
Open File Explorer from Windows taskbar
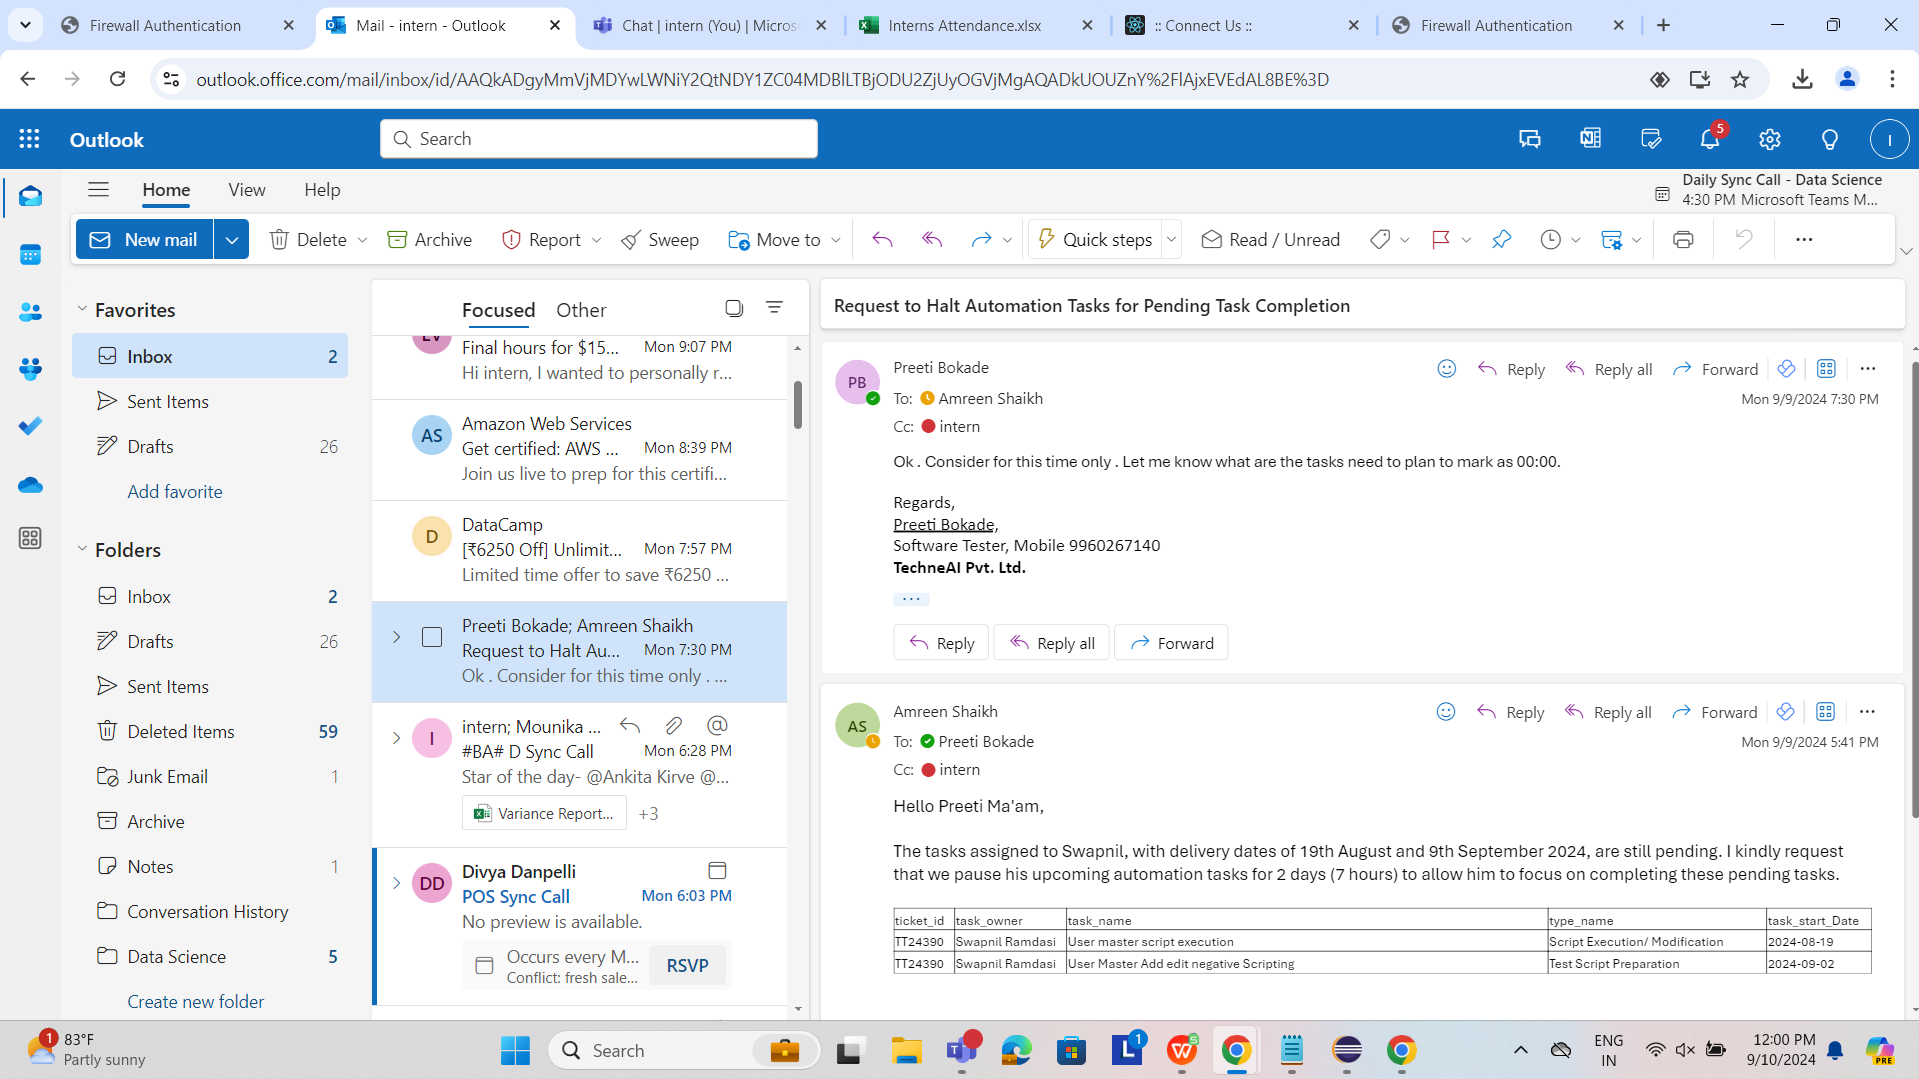pos(907,1051)
